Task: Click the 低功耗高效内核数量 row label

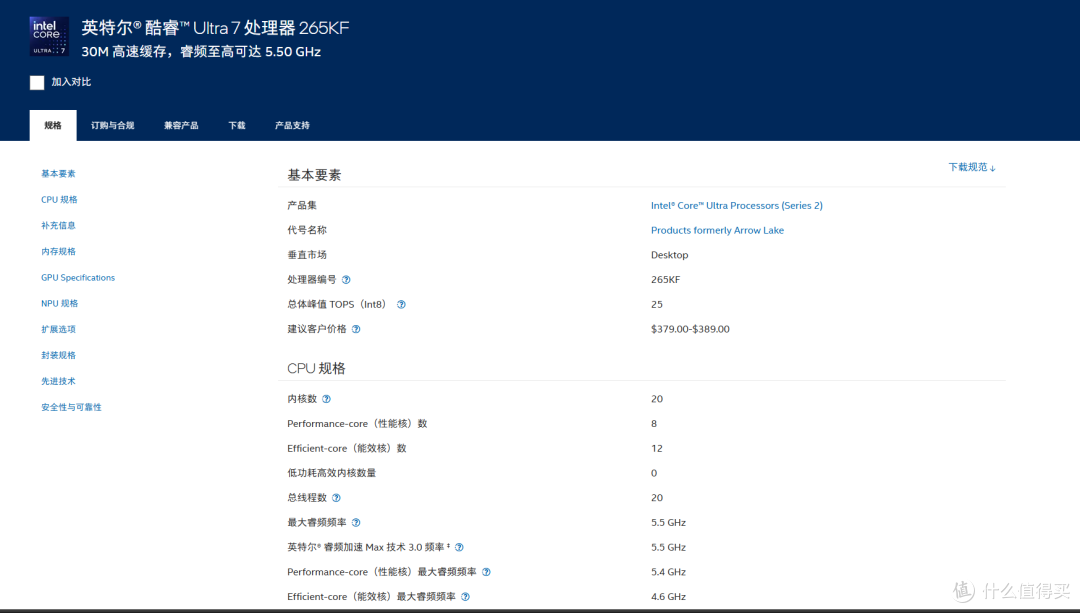Action: [331, 473]
